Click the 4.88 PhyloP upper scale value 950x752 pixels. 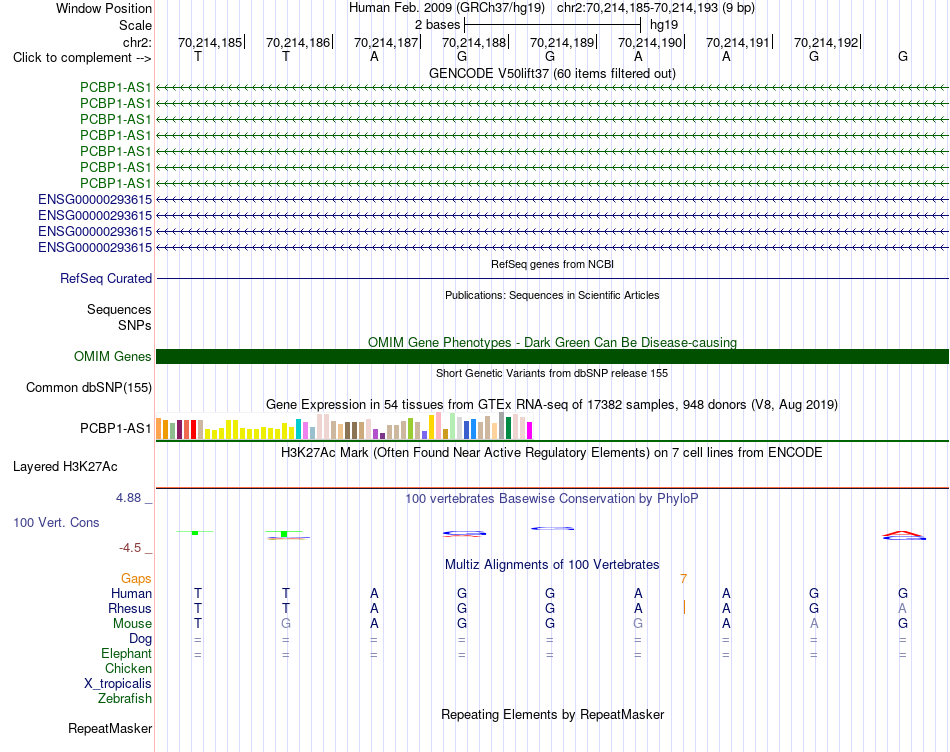click(128, 497)
